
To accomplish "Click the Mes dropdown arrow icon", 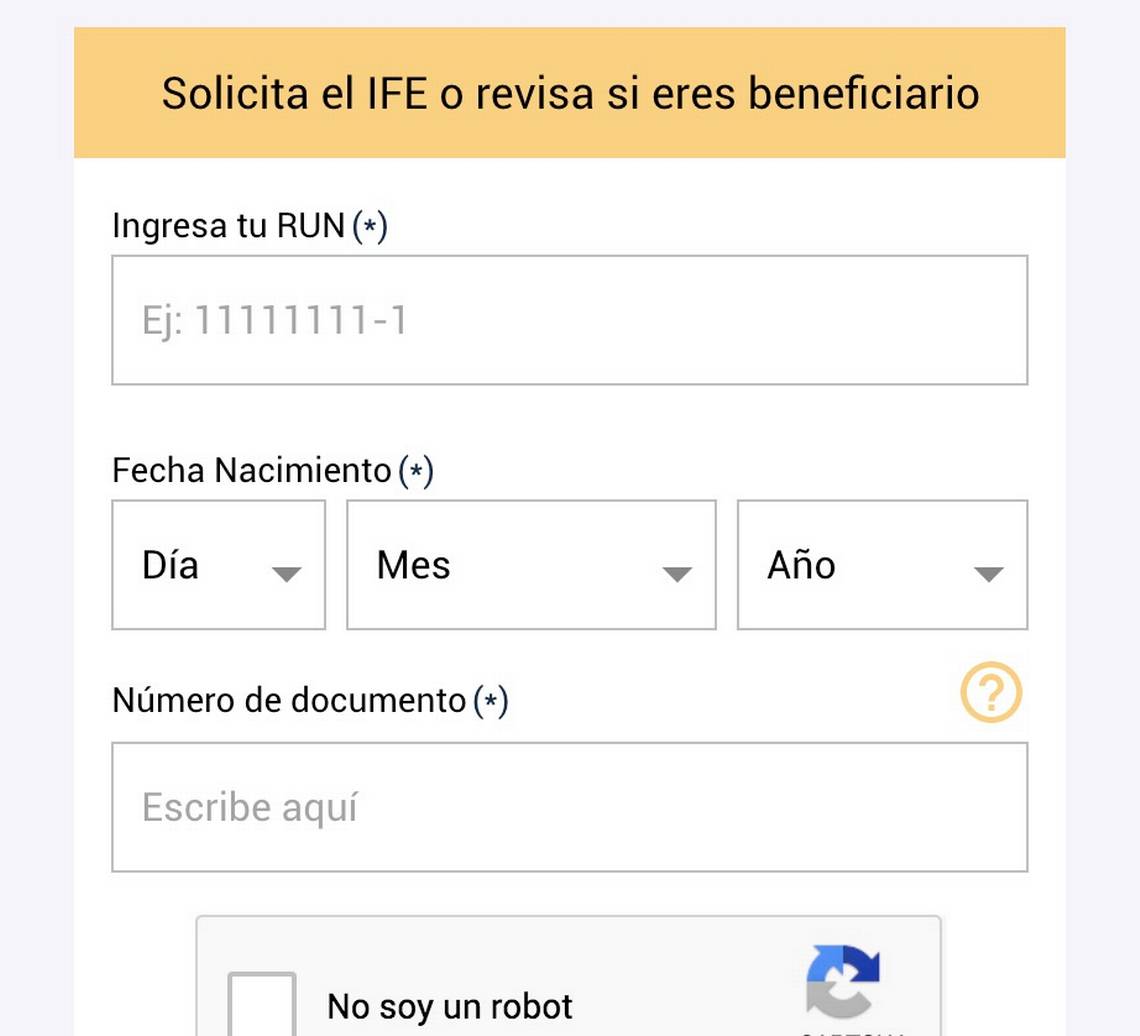I will [x=677, y=574].
